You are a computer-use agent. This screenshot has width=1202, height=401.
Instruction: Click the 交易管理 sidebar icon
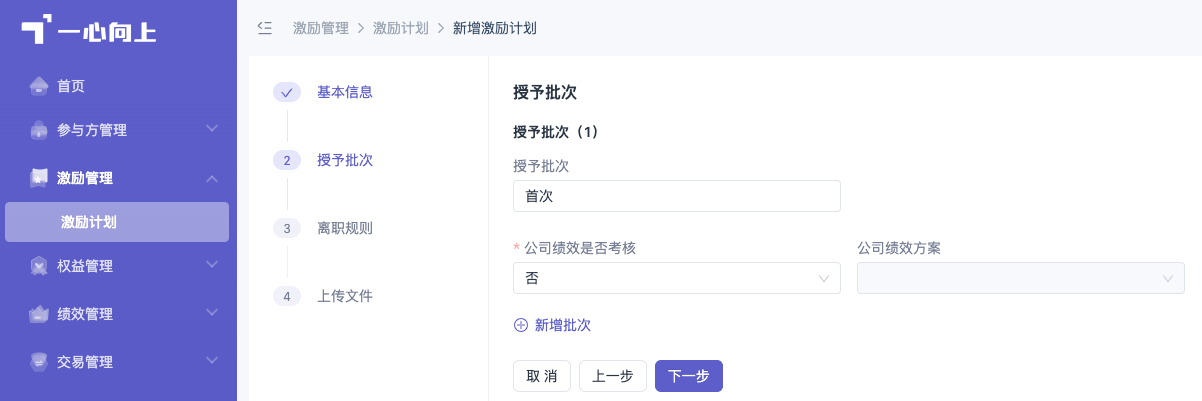tap(39, 362)
